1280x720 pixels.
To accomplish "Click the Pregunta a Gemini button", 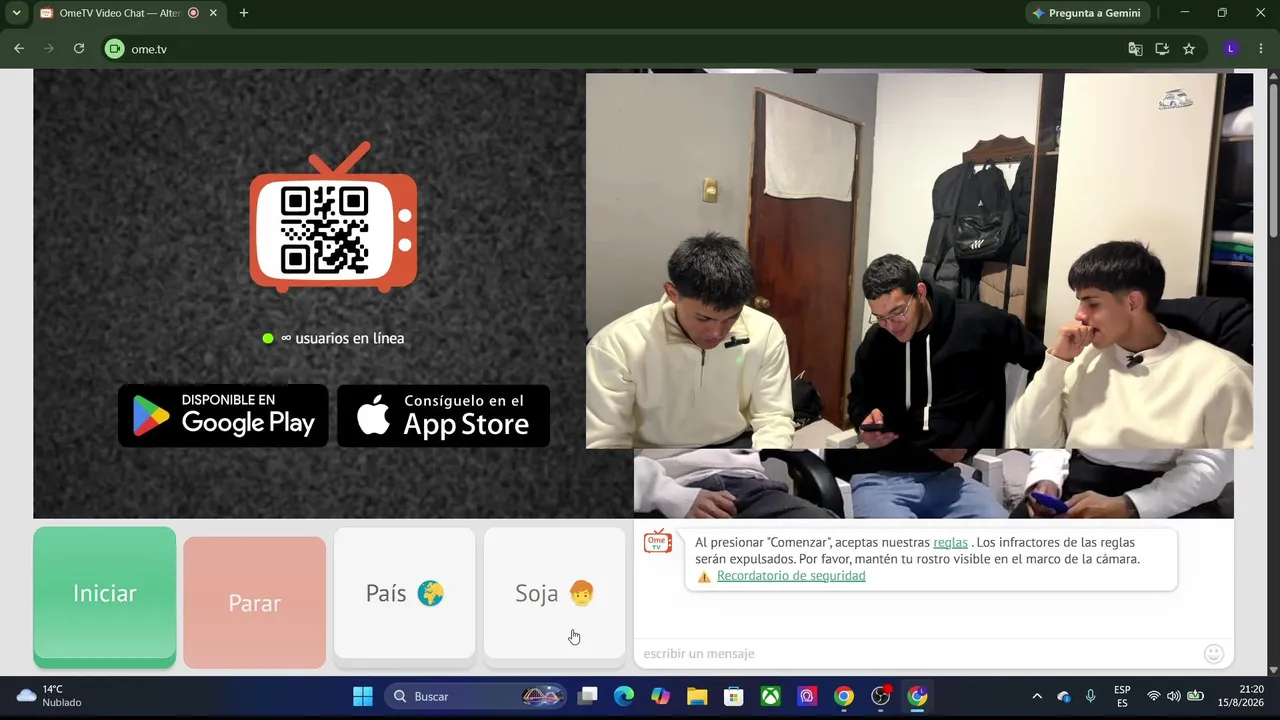I will click(x=1086, y=13).
